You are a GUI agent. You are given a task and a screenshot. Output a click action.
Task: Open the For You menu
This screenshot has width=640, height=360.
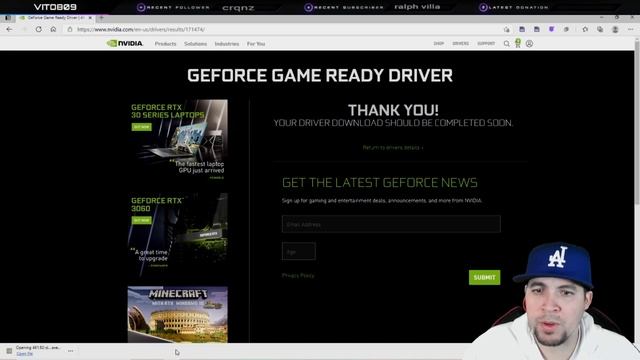coord(256,44)
